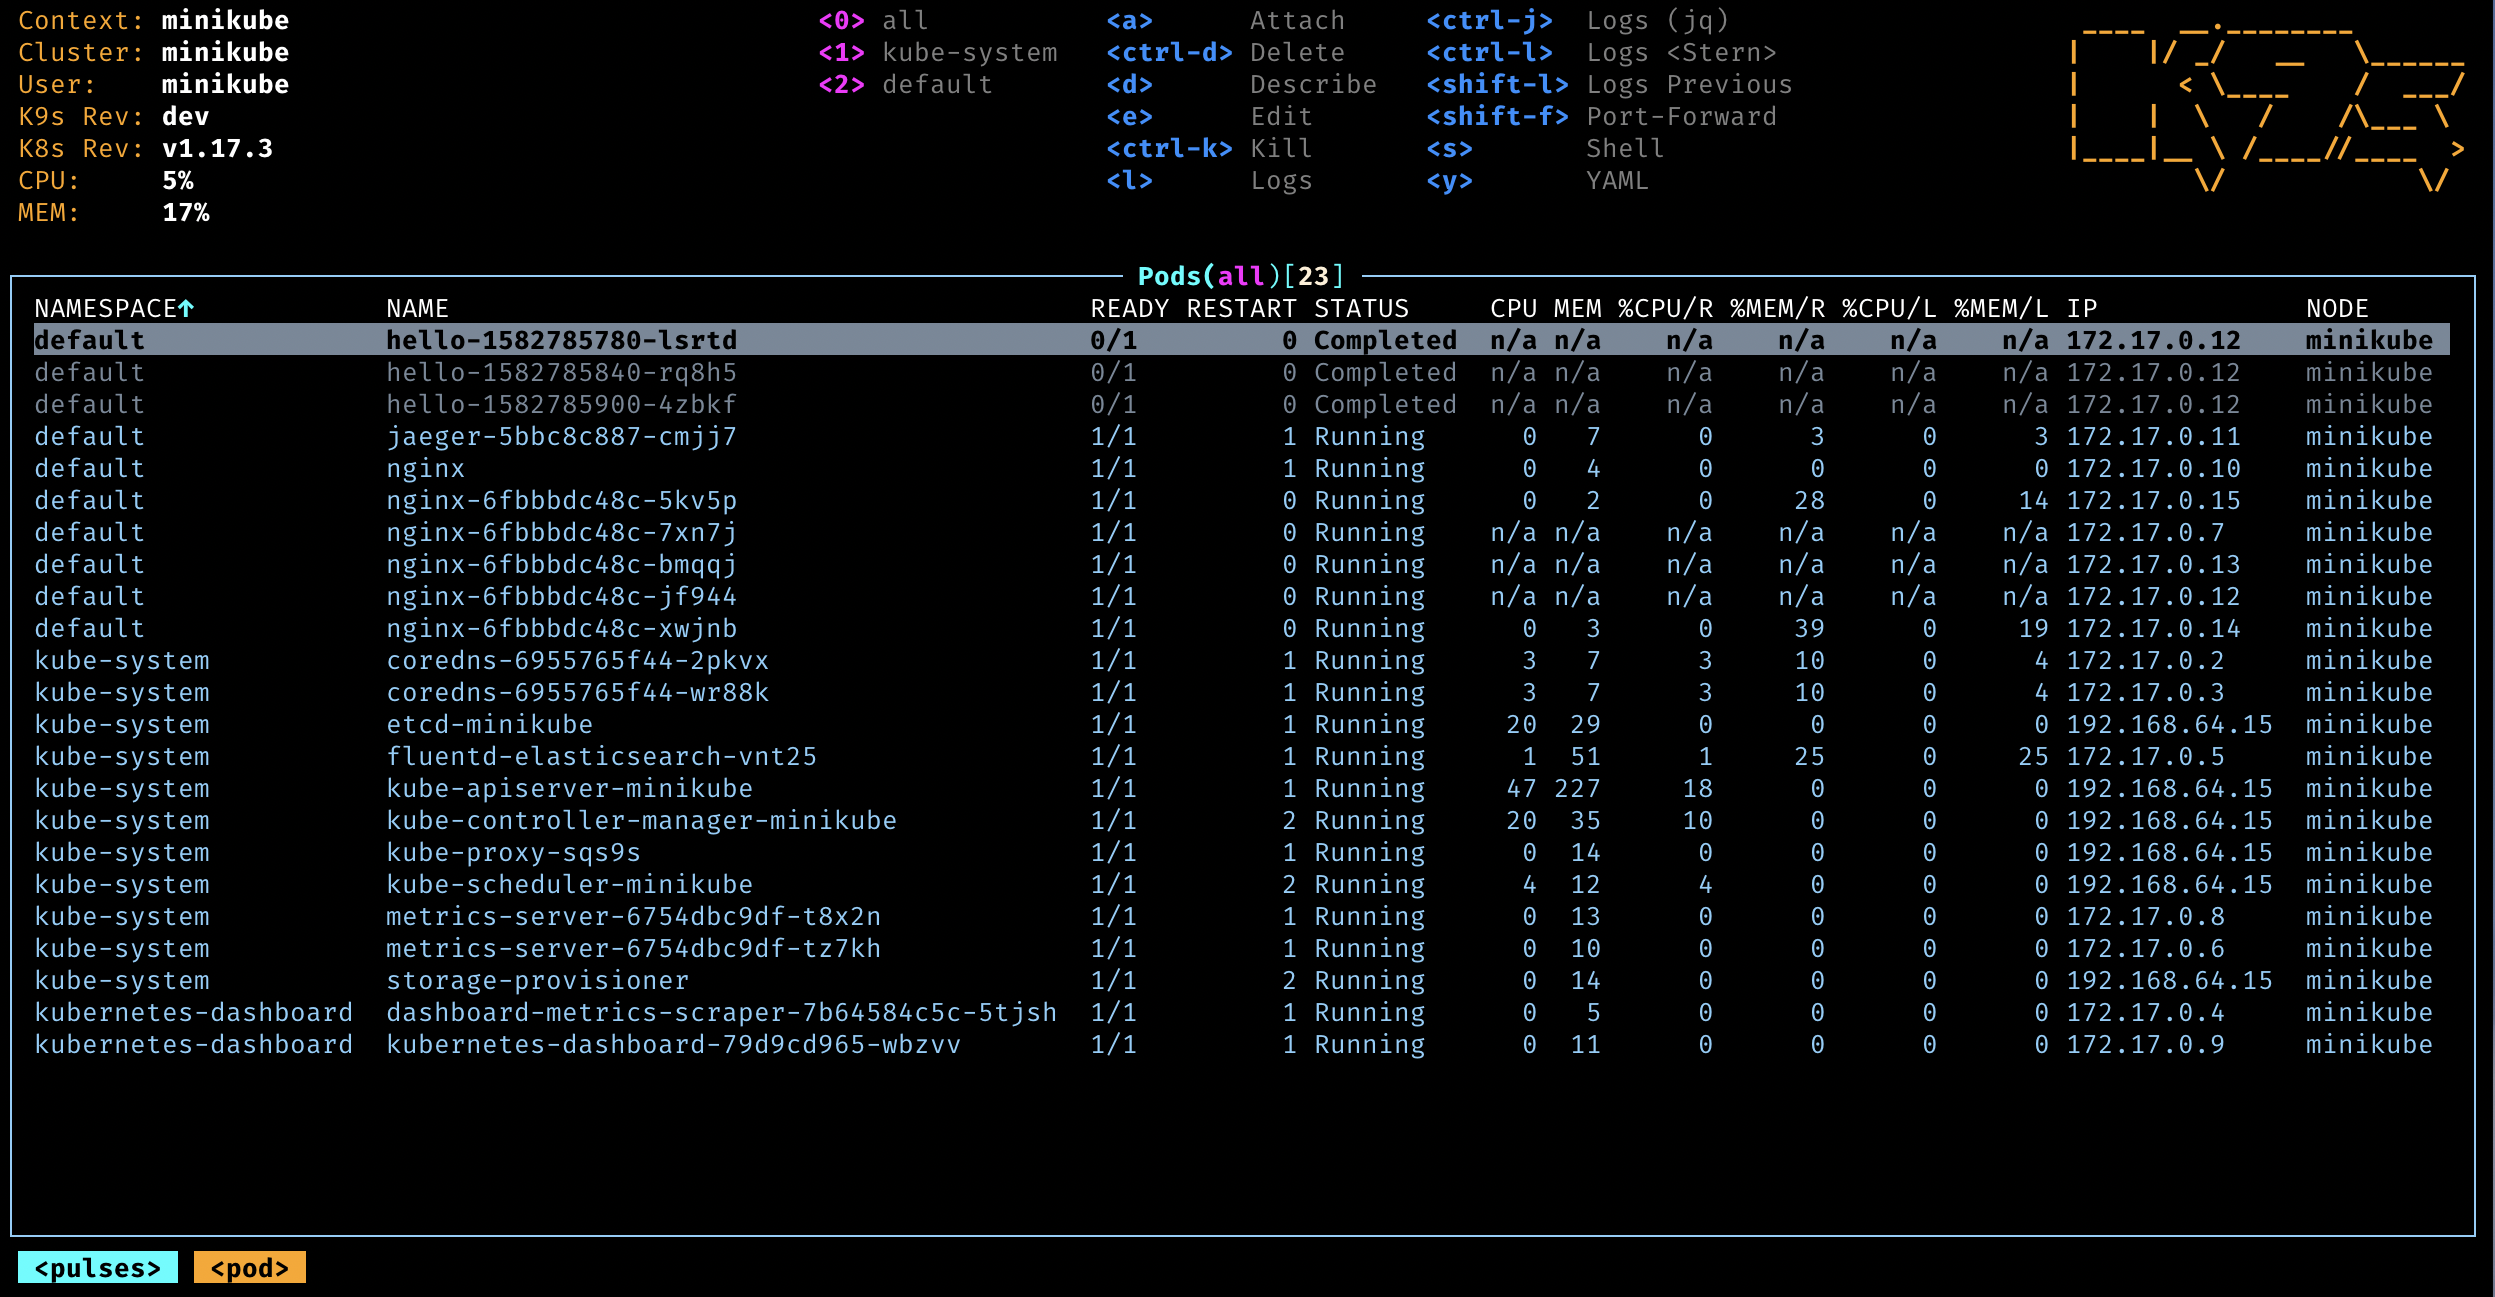Select the <pulses> breadcrumb

[98, 1268]
